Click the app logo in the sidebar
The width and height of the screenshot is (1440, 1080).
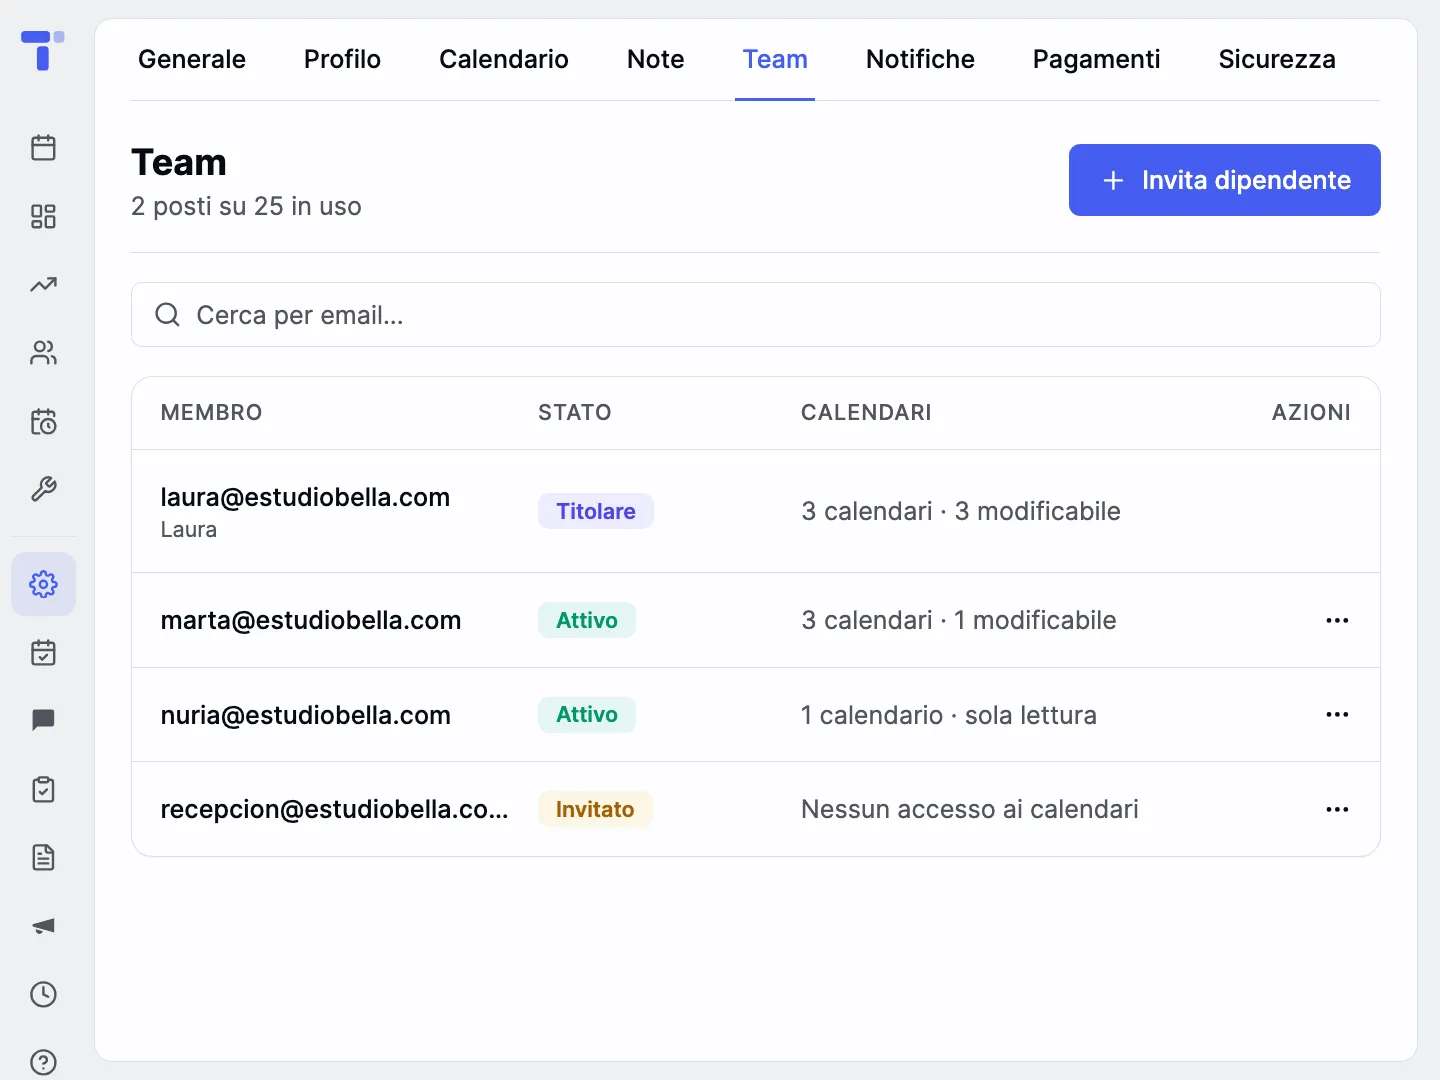coord(43,50)
